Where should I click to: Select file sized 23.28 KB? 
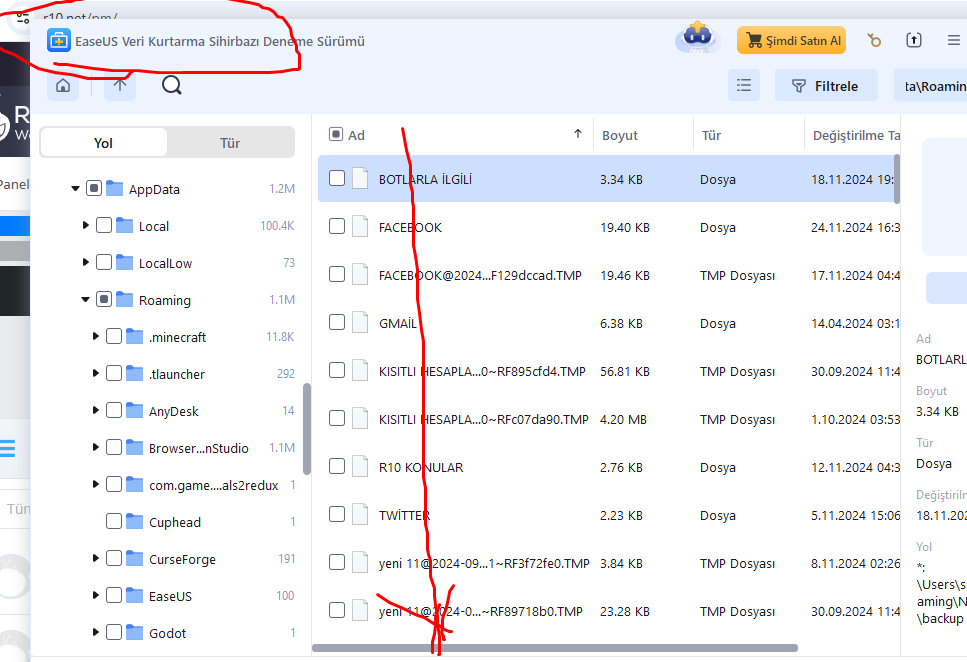[608, 610]
